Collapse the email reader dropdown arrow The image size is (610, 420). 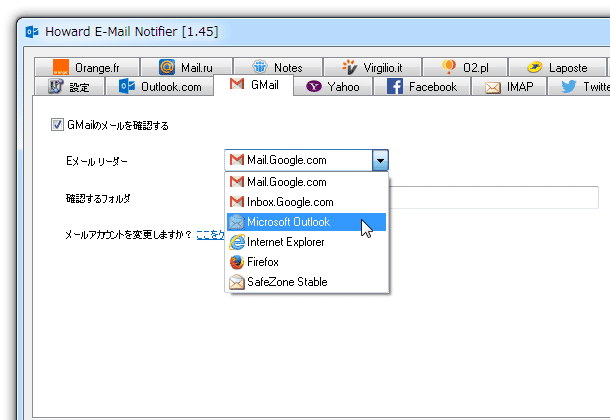coord(380,160)
